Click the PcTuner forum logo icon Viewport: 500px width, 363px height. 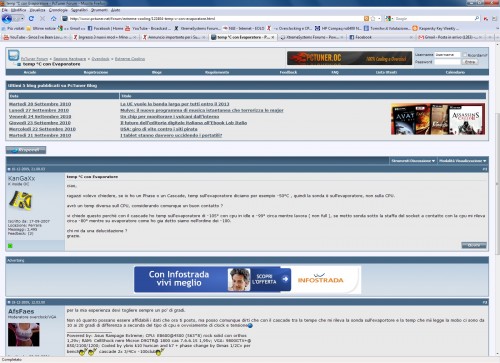point(14,55)
